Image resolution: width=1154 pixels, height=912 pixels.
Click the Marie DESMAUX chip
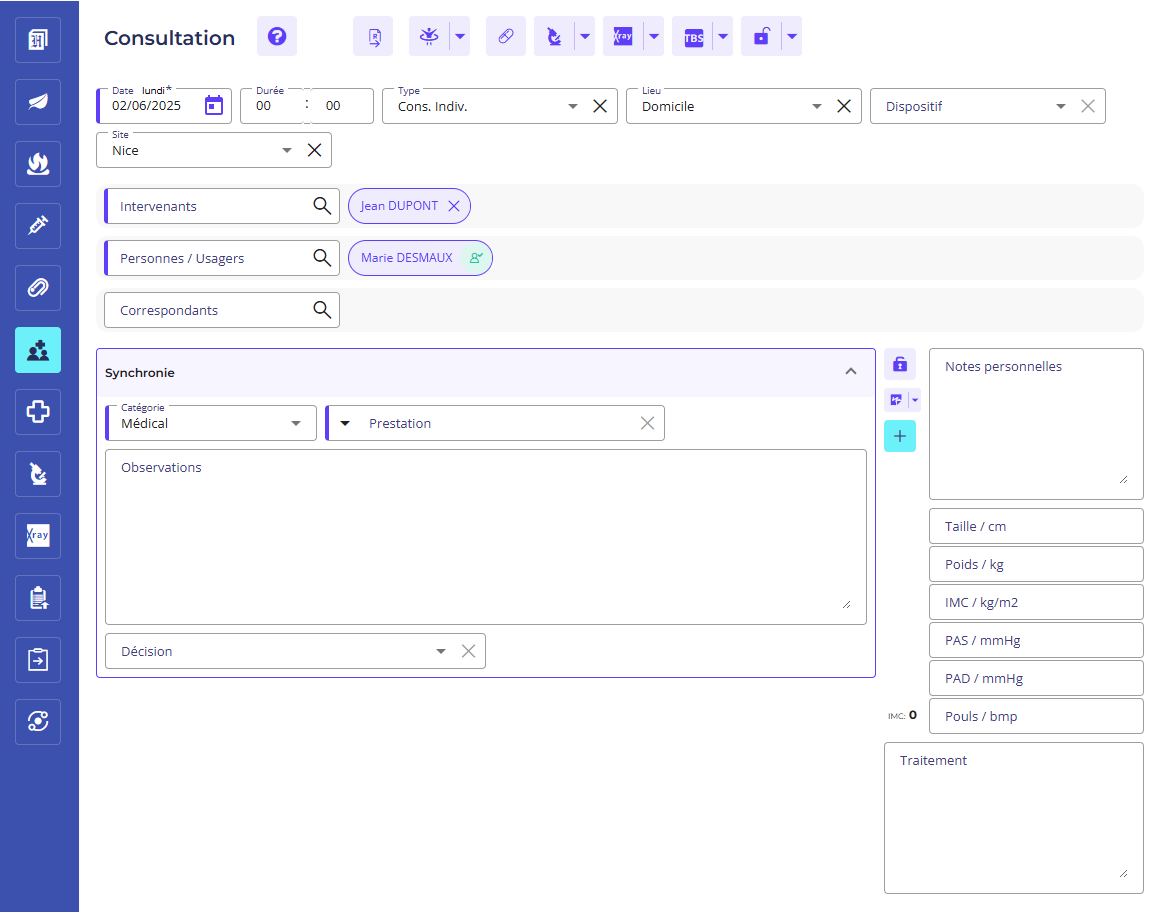click(x=420, y=258)
